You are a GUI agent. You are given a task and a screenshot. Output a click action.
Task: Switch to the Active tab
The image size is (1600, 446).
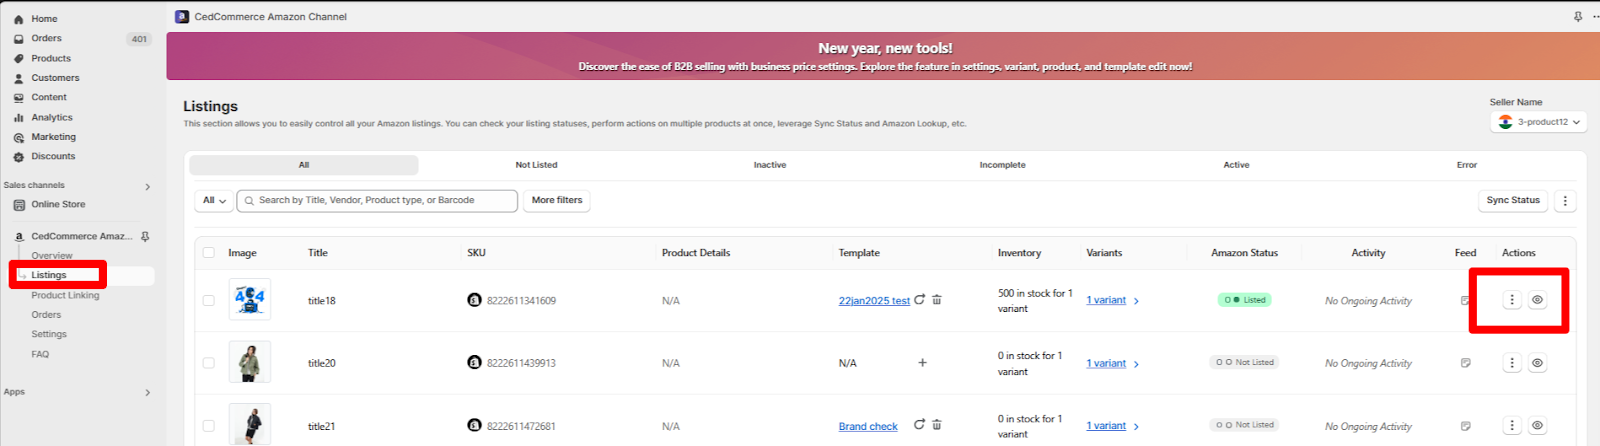[1236, 165]
